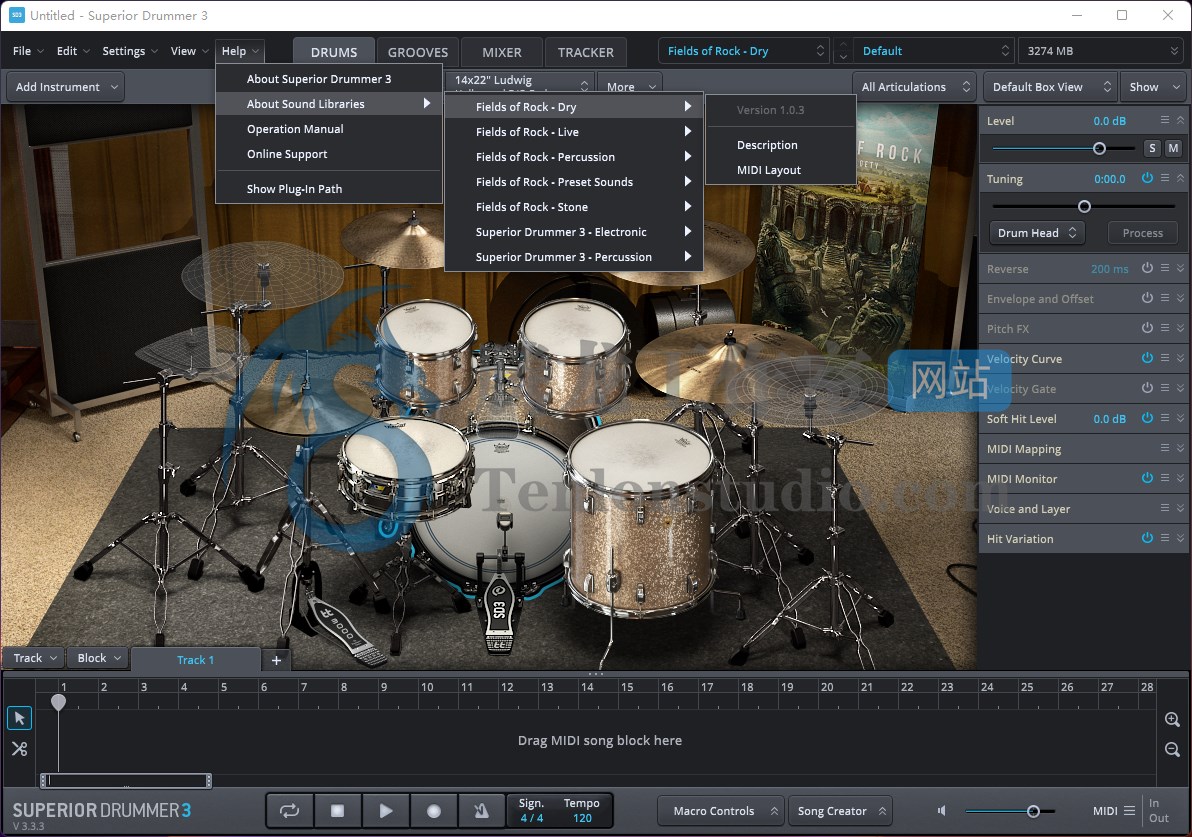Open the Track menu button
The image size is (1192, 837).
click(x=35, y=658)
